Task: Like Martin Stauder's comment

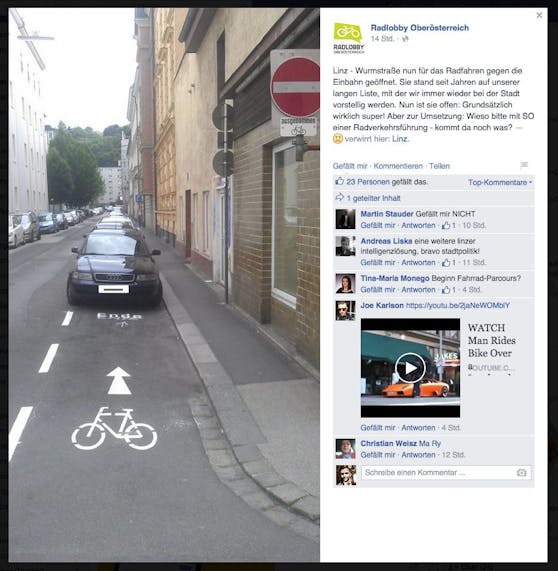Action: tap(378, 225)
